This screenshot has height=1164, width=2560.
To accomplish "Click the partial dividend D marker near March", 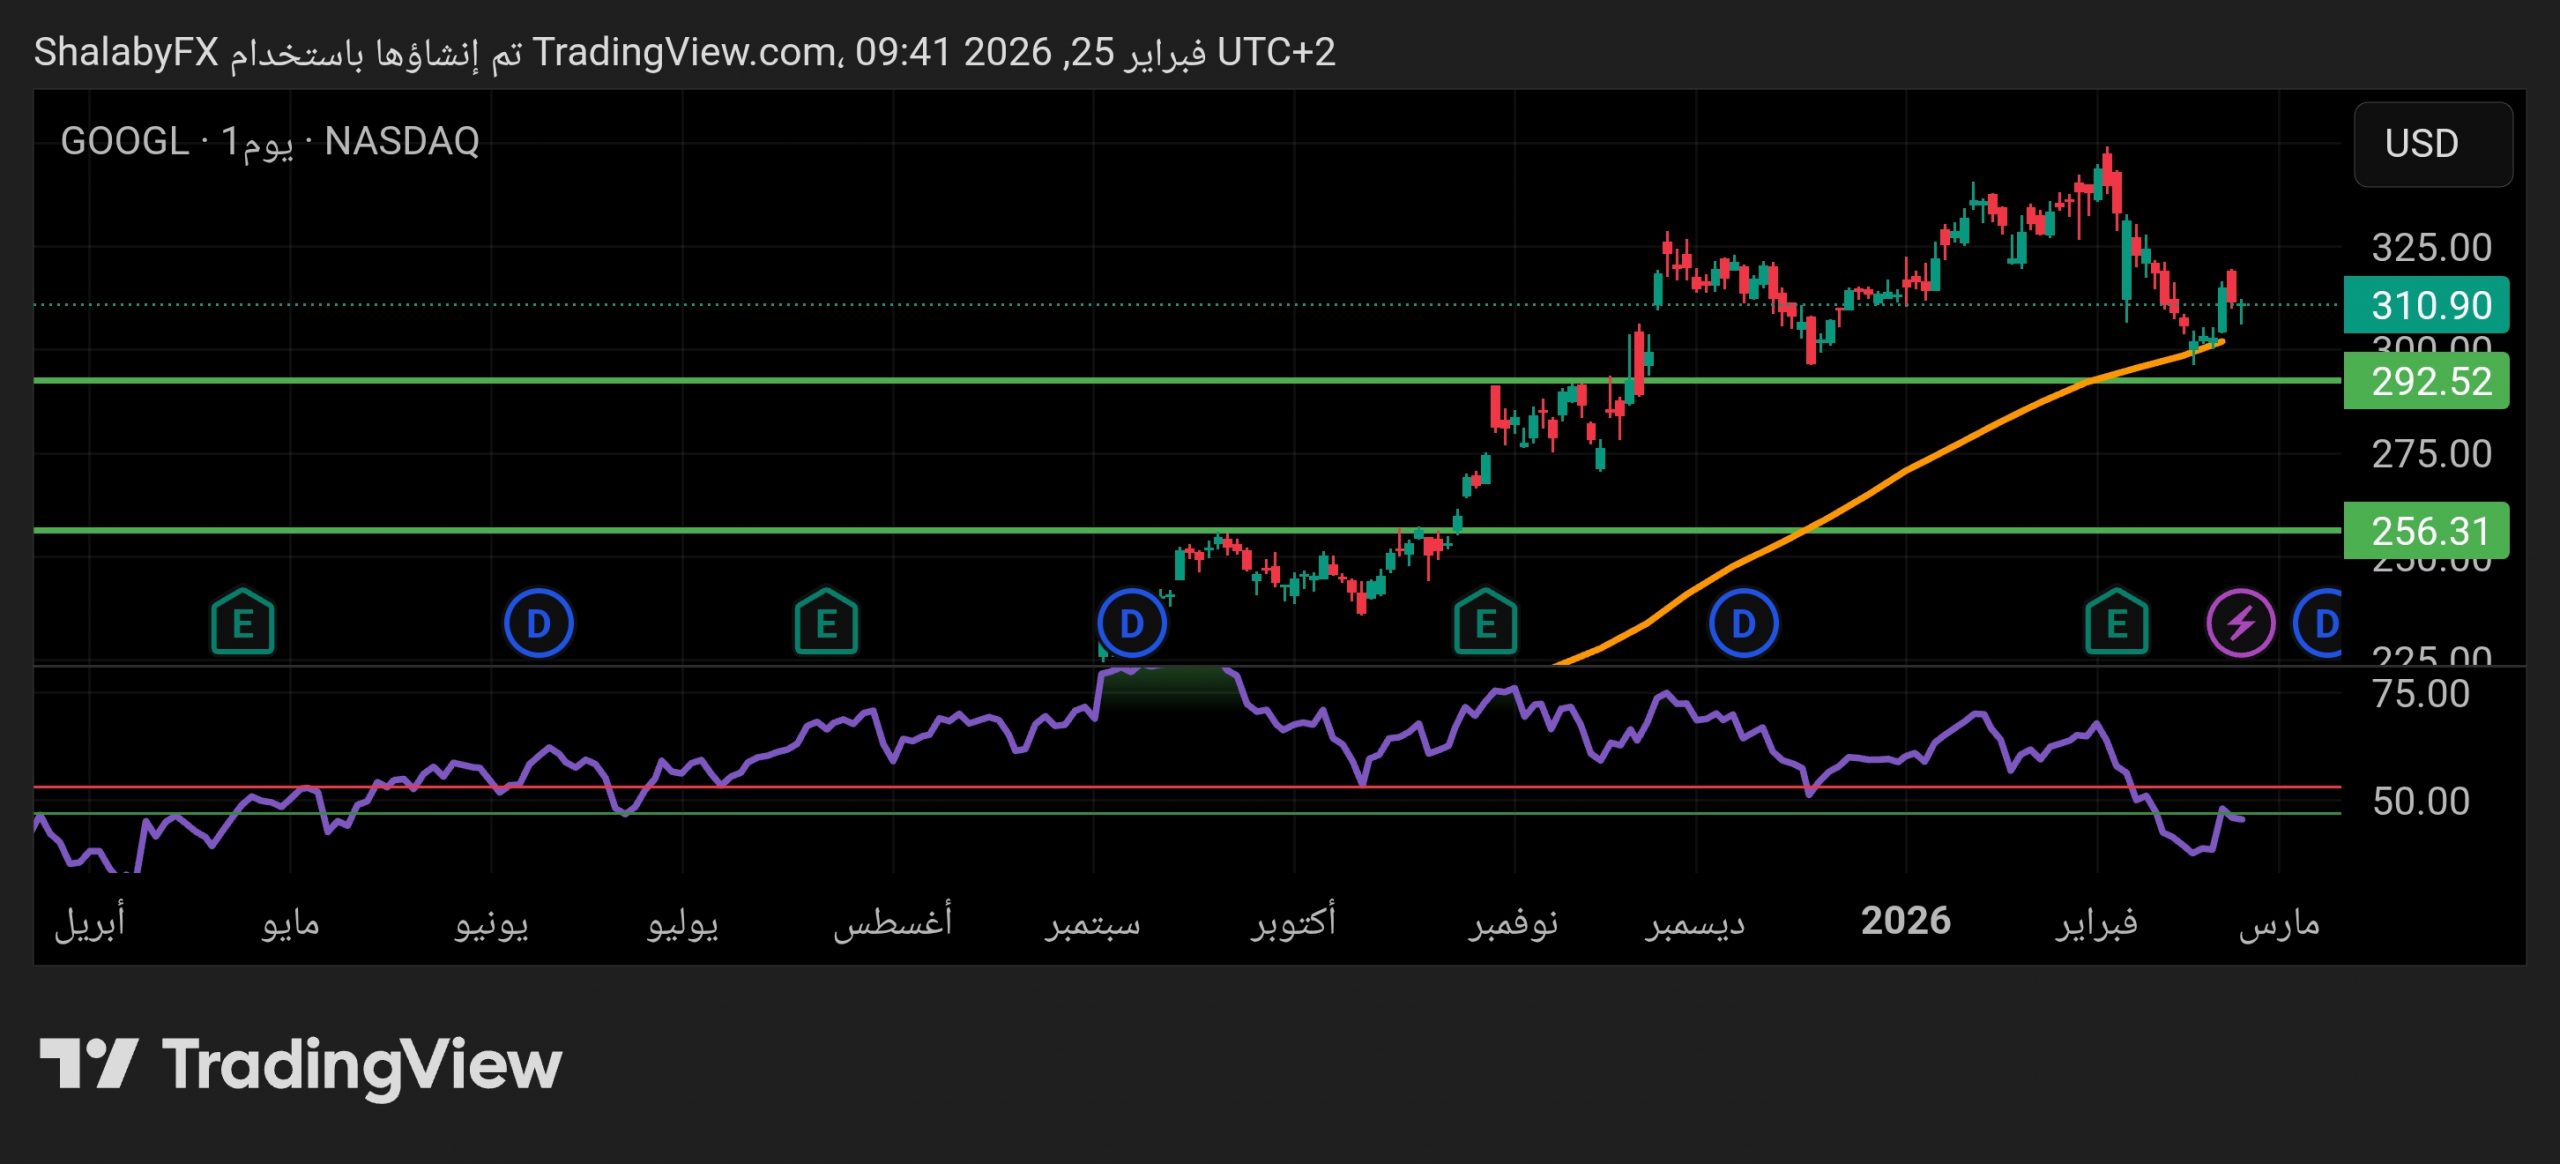I will (2322, 623).
